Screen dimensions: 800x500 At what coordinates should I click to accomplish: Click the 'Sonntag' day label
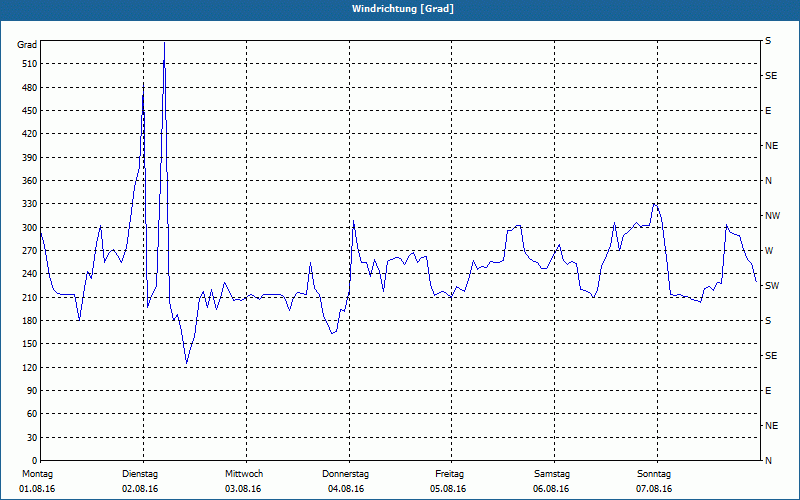[x=654, y=474]
